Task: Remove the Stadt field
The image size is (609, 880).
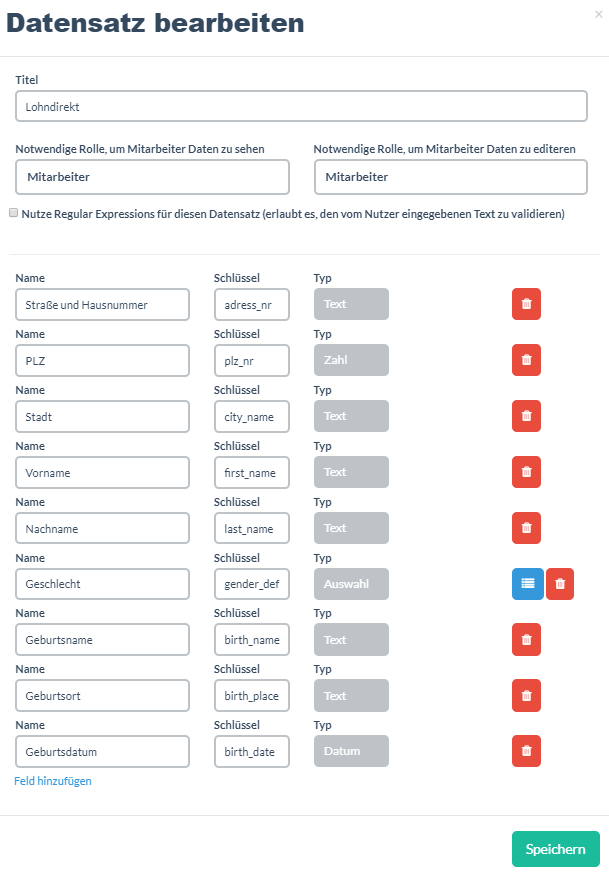Action: click(x=526, y=416)
